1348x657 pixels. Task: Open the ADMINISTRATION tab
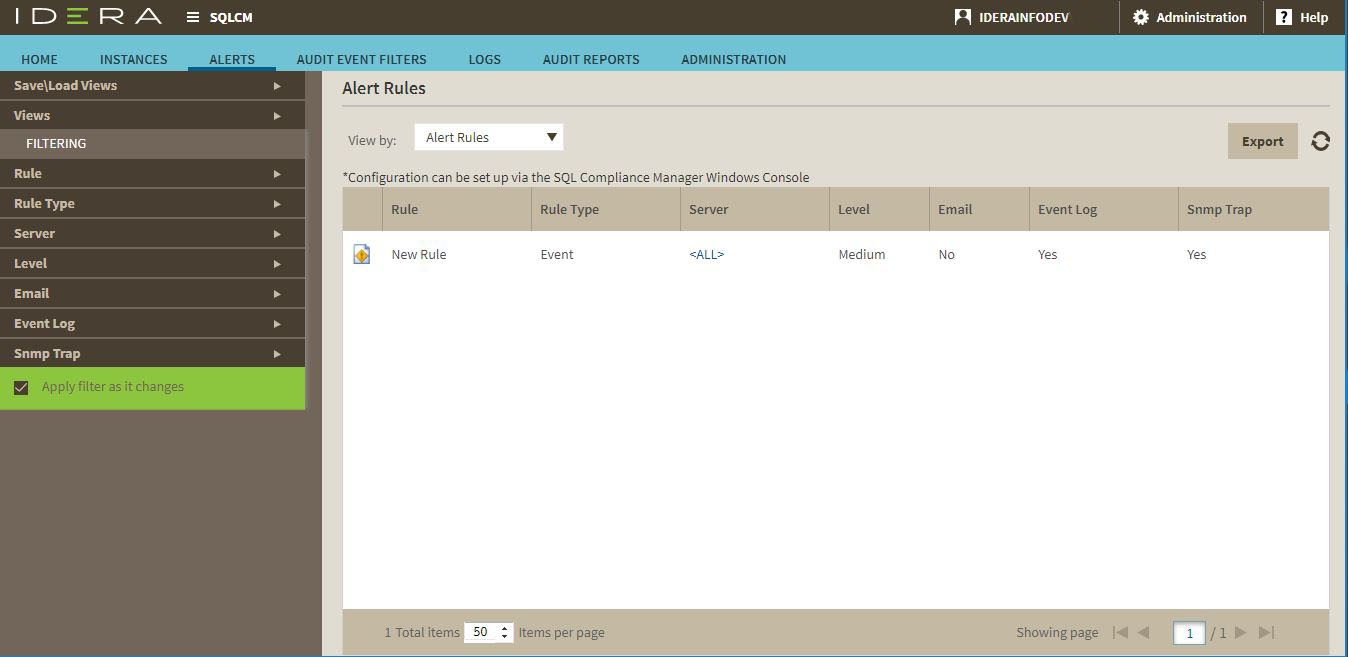click(x=733, y=59)
